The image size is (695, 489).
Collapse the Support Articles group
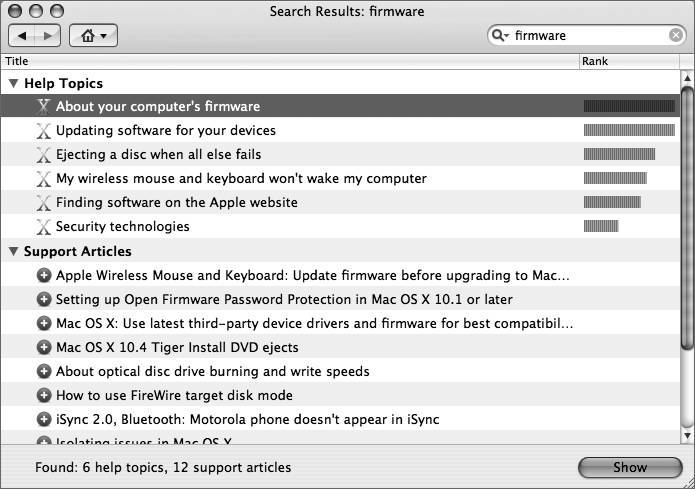13,251
